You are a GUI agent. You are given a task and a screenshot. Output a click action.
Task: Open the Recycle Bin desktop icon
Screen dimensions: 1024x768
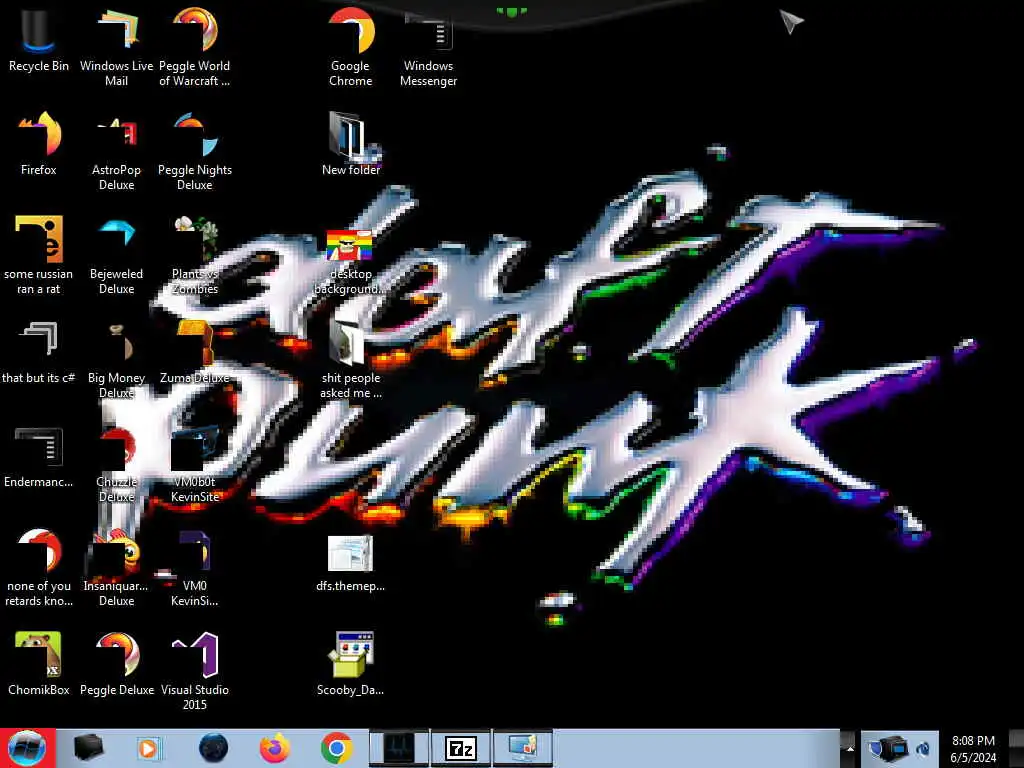point(39,42)
